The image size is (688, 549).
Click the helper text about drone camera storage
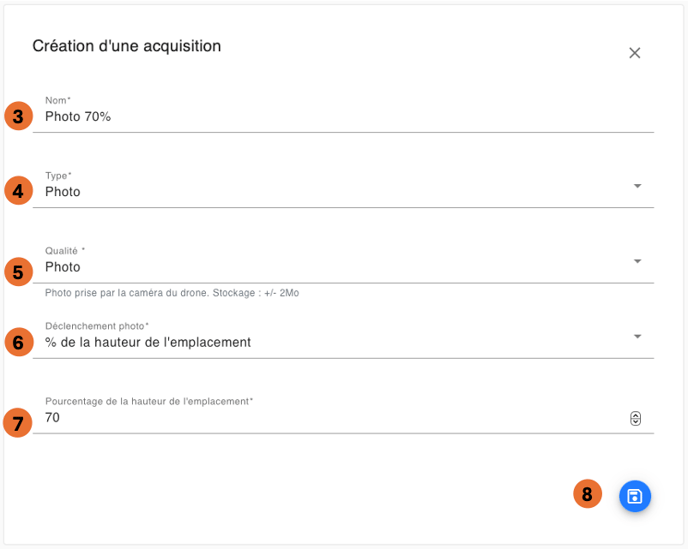[172, 293]
